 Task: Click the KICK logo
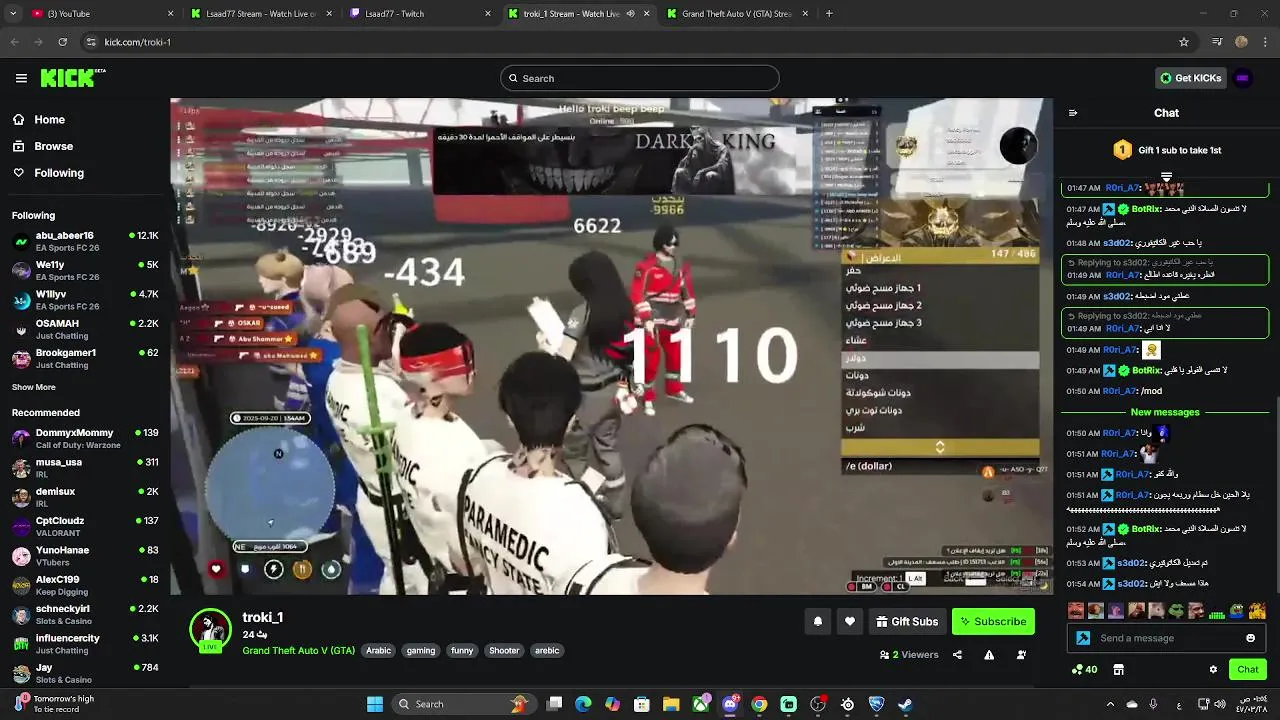pyautogui.click(x=73, y=78)
